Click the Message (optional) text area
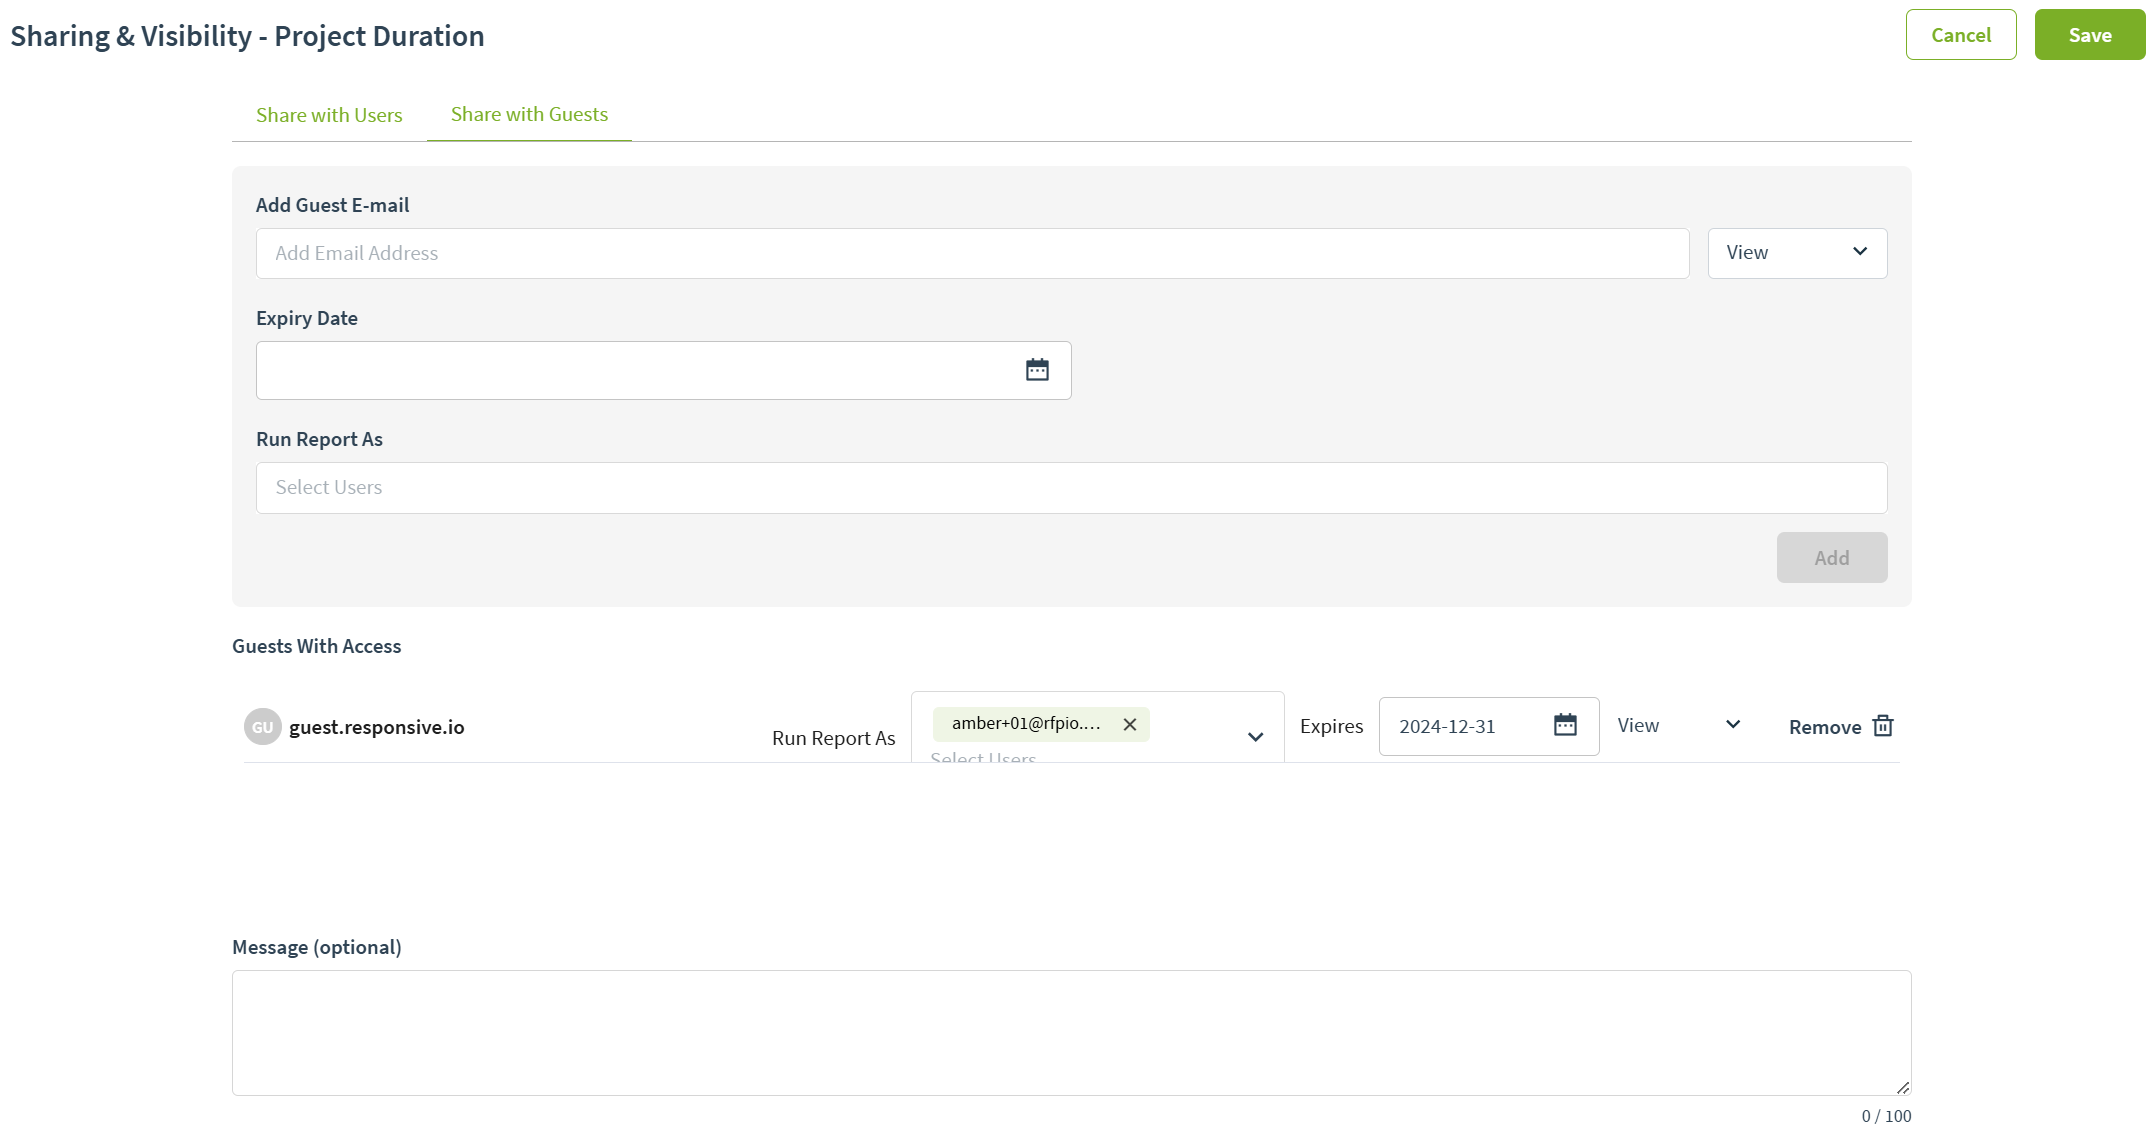This screenshot has width=2149, height=1126. coord(1070,1032)
